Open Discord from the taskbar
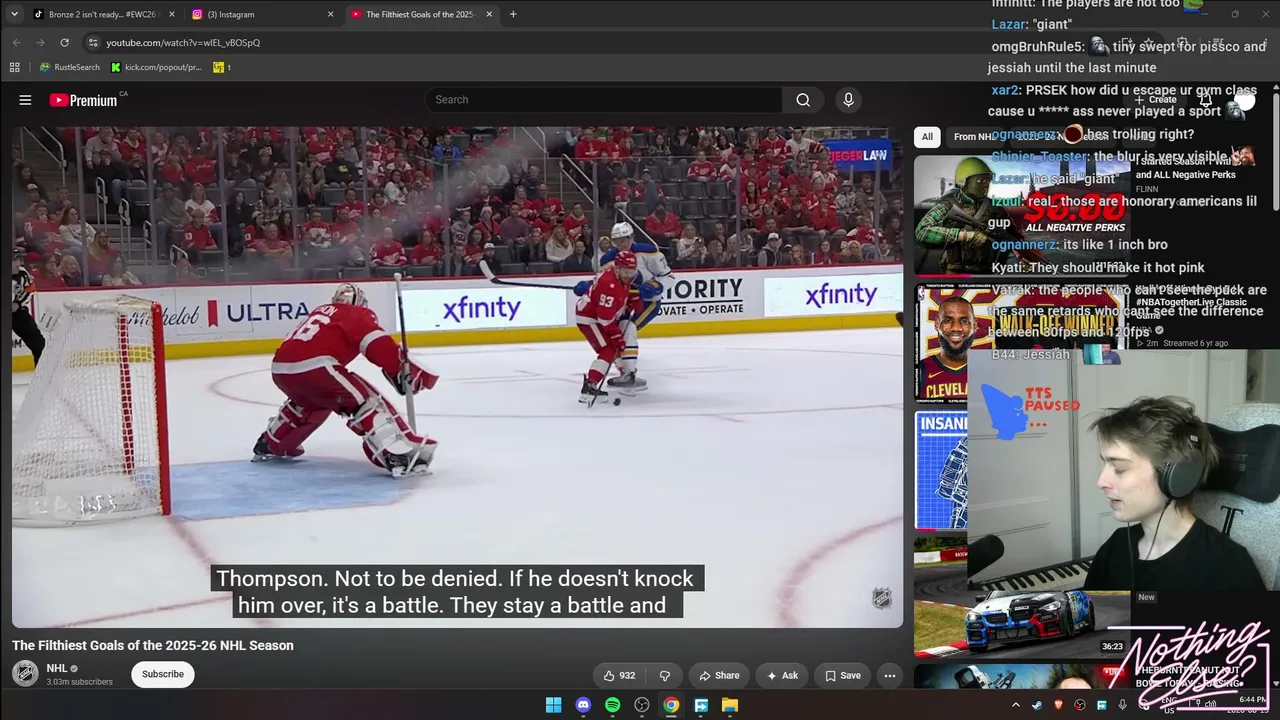This screenshot has height=720, width=1280. [583, 705]
